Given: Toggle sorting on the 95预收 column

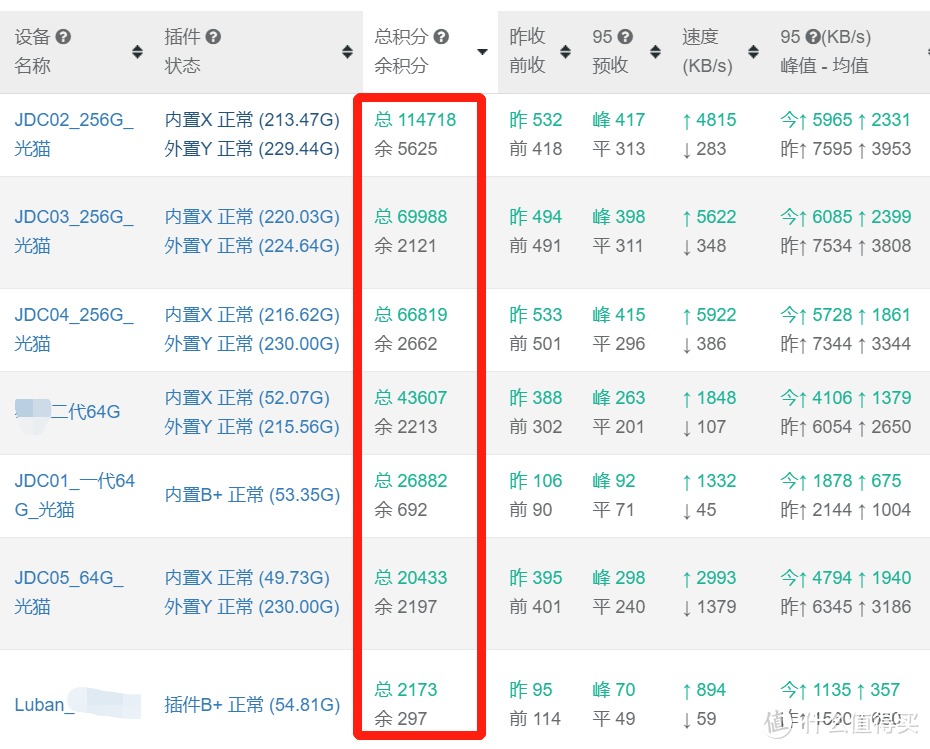Looking at the screenshot, I should pos(654,52).
